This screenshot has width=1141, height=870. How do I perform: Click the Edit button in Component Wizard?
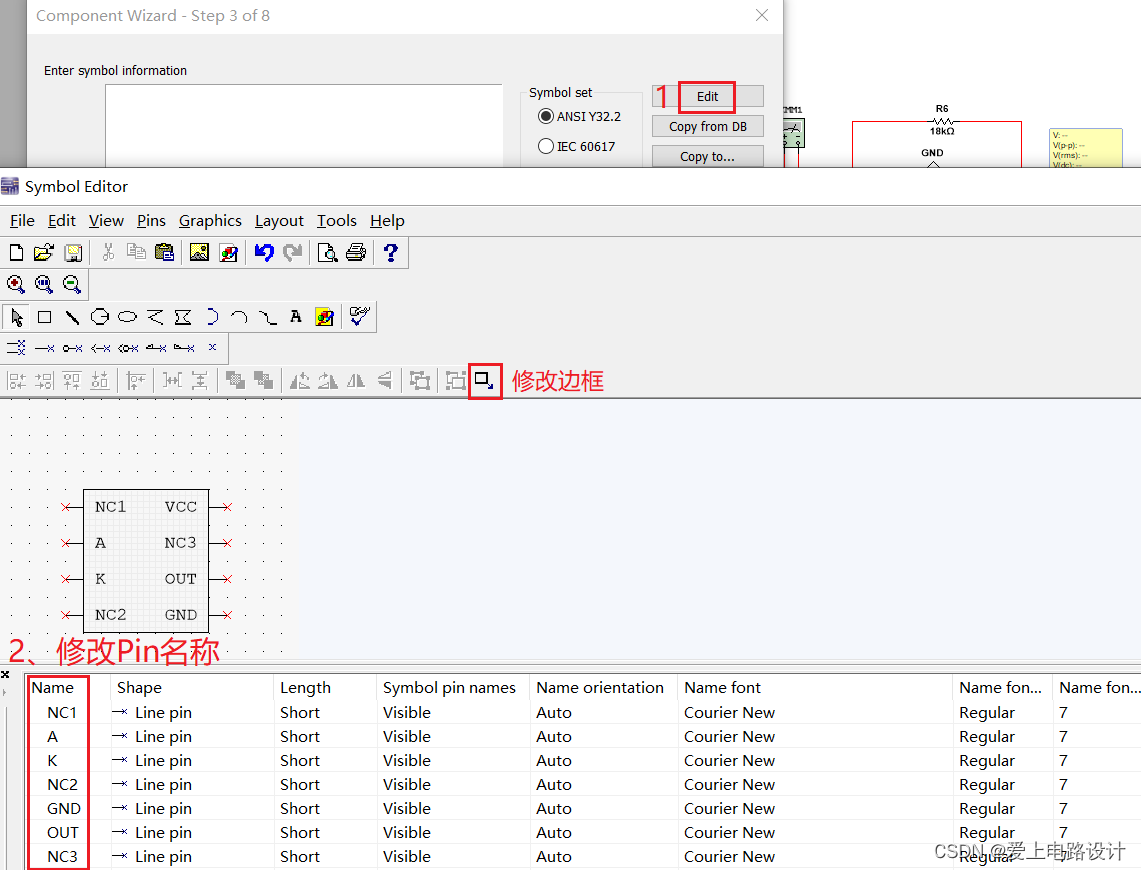tap(707, 97)
